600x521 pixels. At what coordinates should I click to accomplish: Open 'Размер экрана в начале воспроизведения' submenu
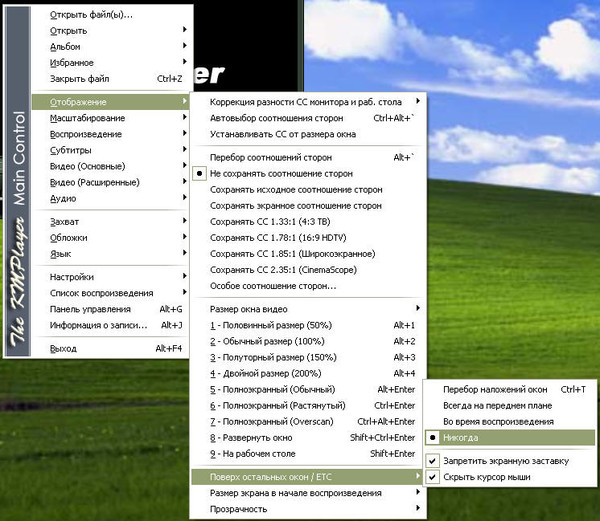tap(308, 493)
